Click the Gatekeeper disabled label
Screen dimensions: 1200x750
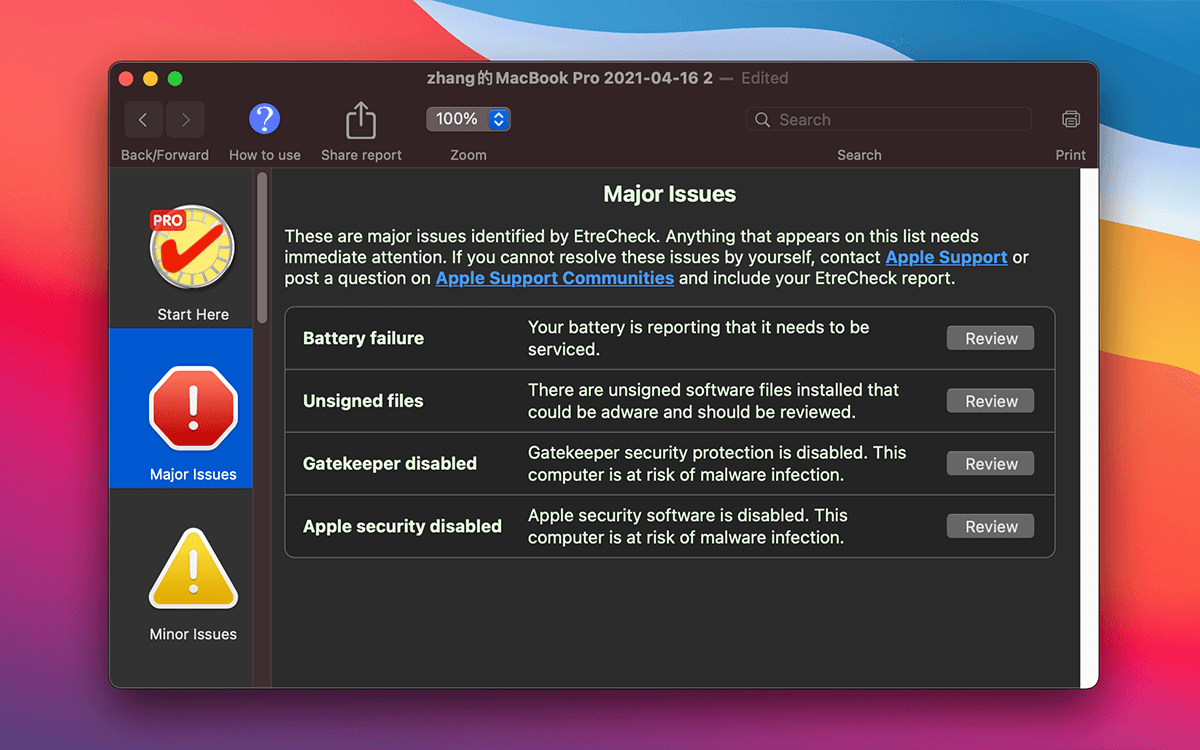pos(390,464)
